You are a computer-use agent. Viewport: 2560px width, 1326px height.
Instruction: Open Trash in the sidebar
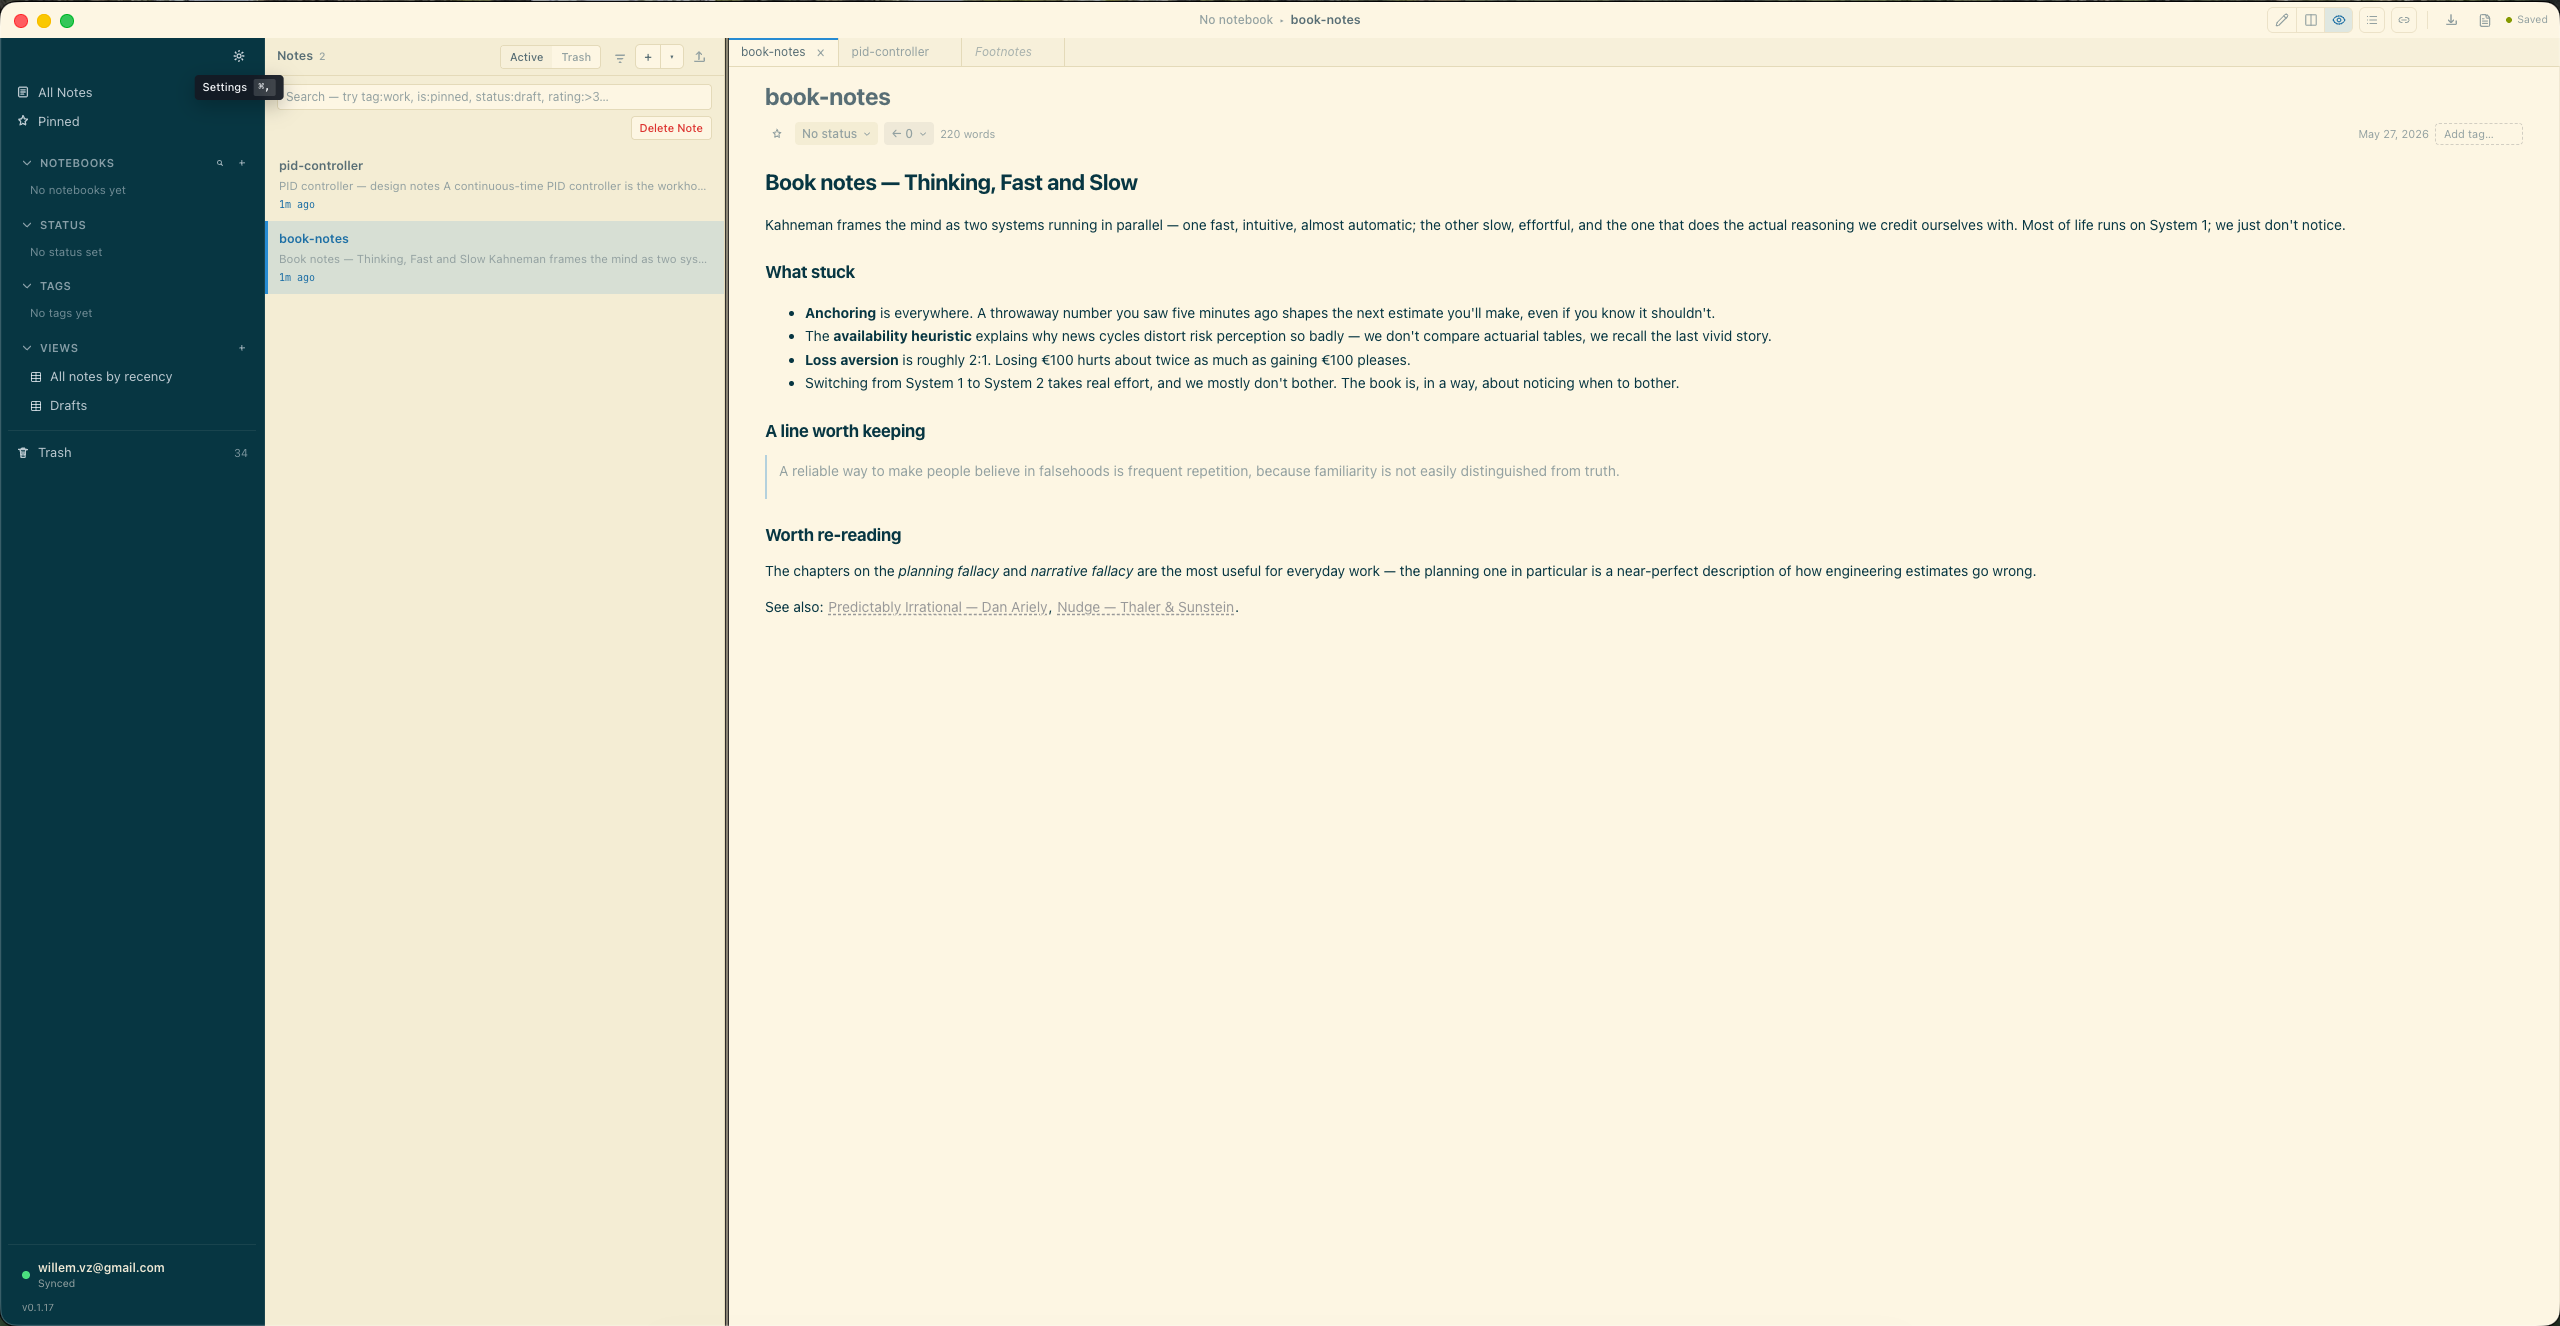click(132, 453)
